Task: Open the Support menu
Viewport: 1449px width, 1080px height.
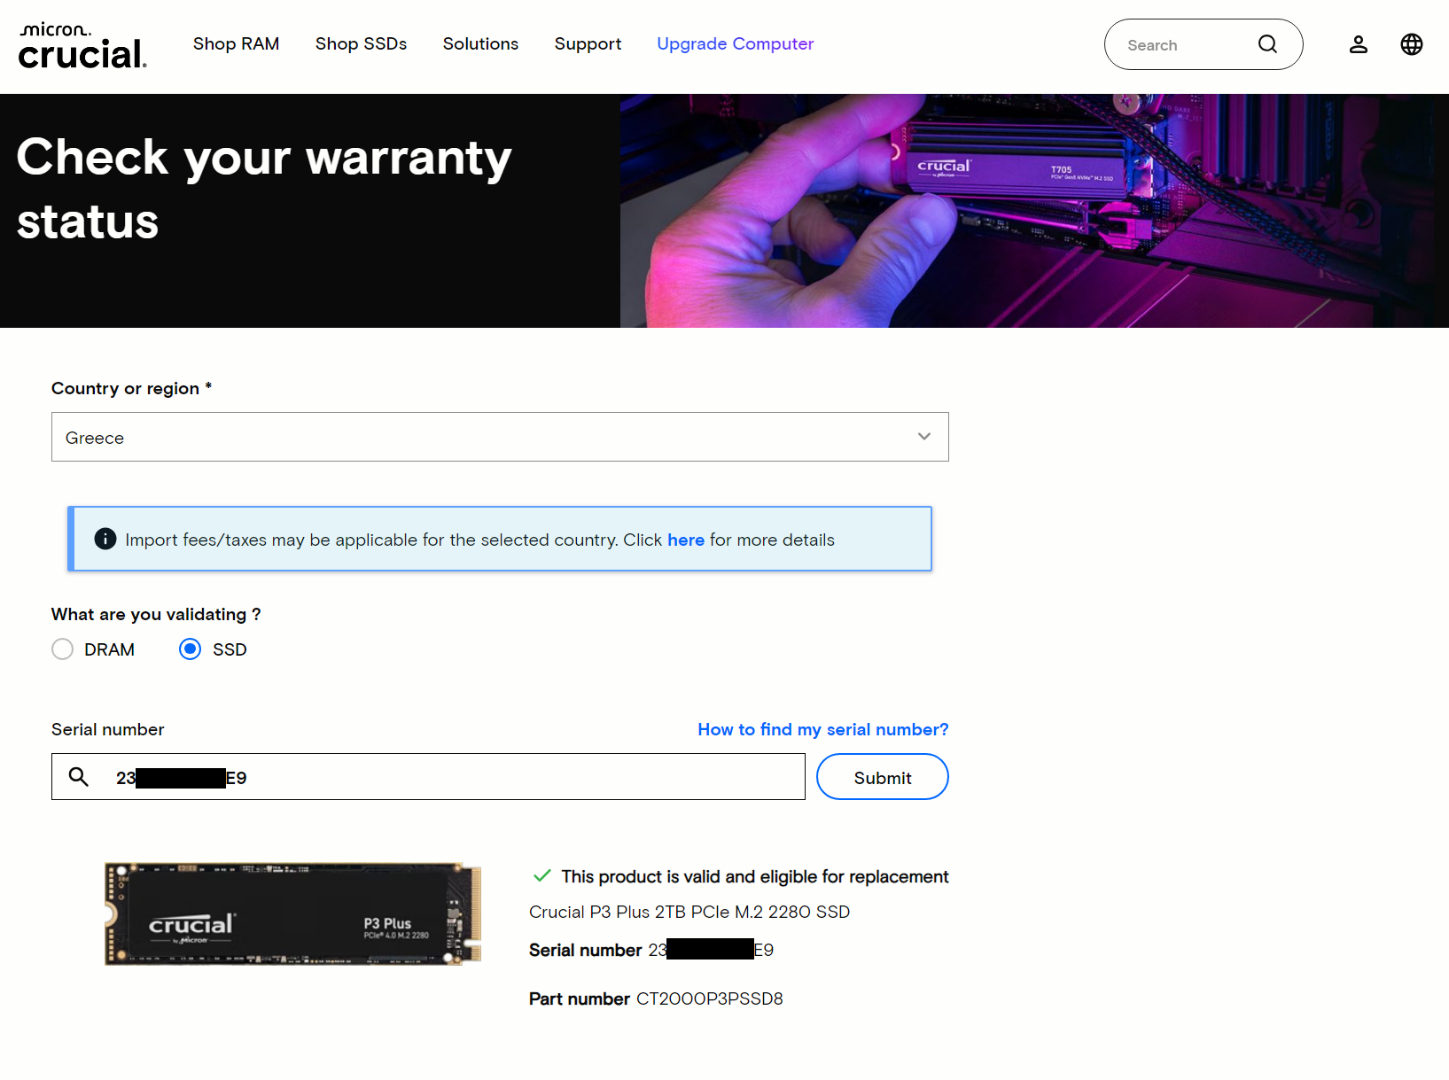Action: pyautogui.click(x=588, y=44)
